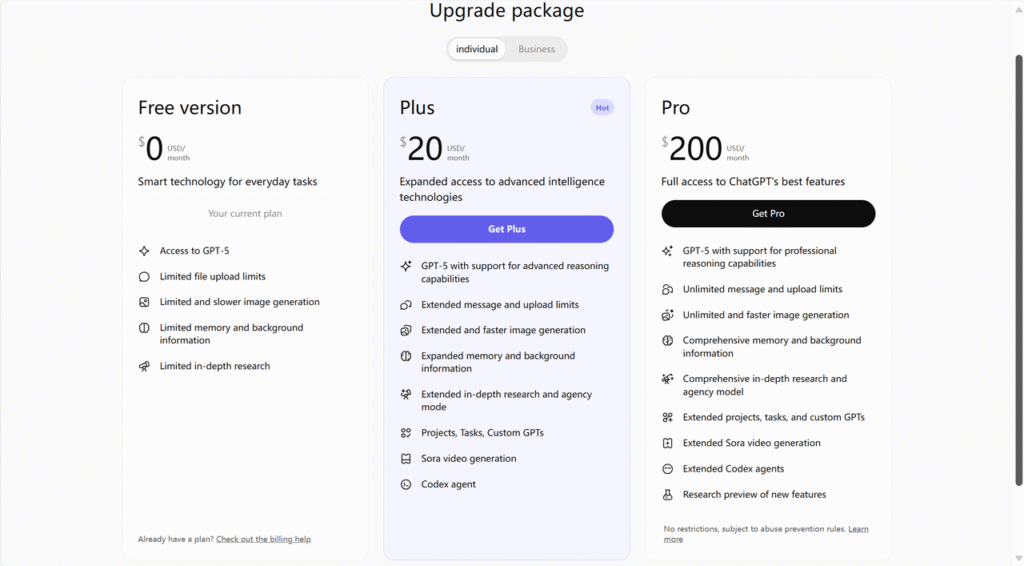Click the Limited and slower image generation icon
This screenshot has height=566, width=1024.
click(144, 302)
